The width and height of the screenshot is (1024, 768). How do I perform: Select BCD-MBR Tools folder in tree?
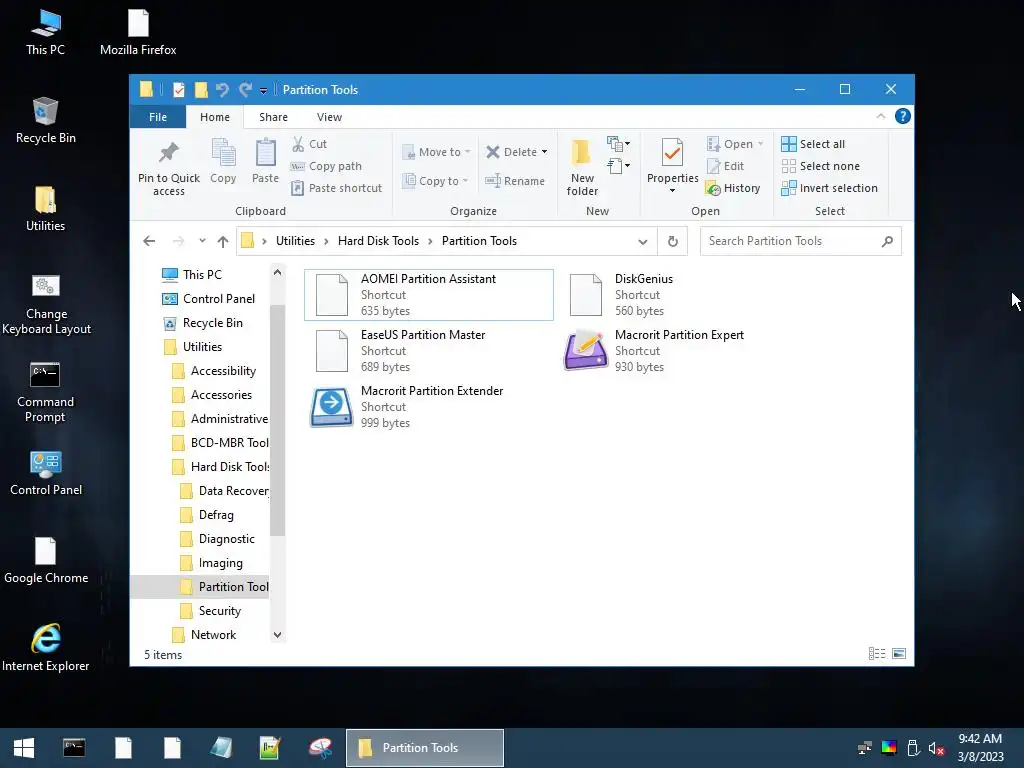pyautogui.click(x=221, y=443)
